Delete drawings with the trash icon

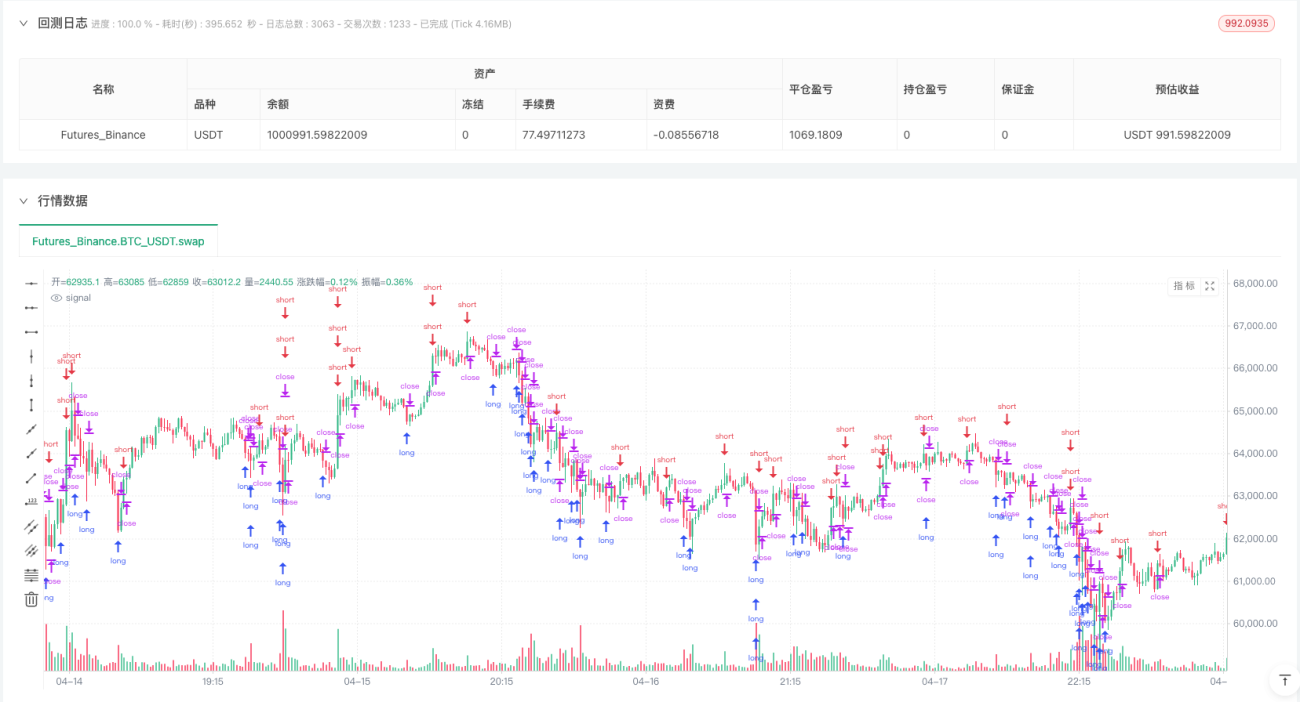pyautogui.click(x=31, y=599)
